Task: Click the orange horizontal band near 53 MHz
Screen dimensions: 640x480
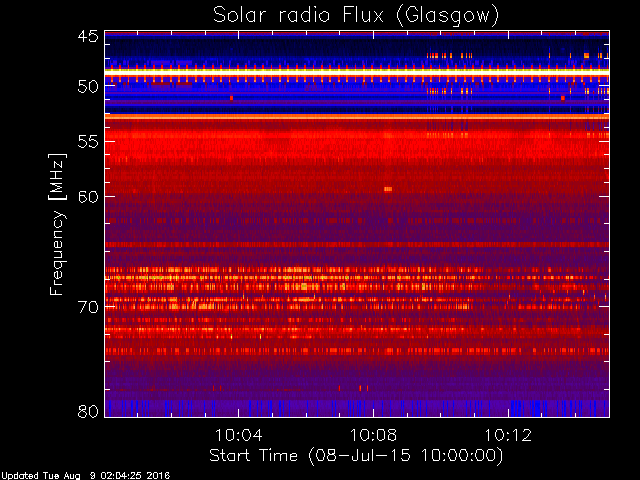Action: (x=357, y=117)
